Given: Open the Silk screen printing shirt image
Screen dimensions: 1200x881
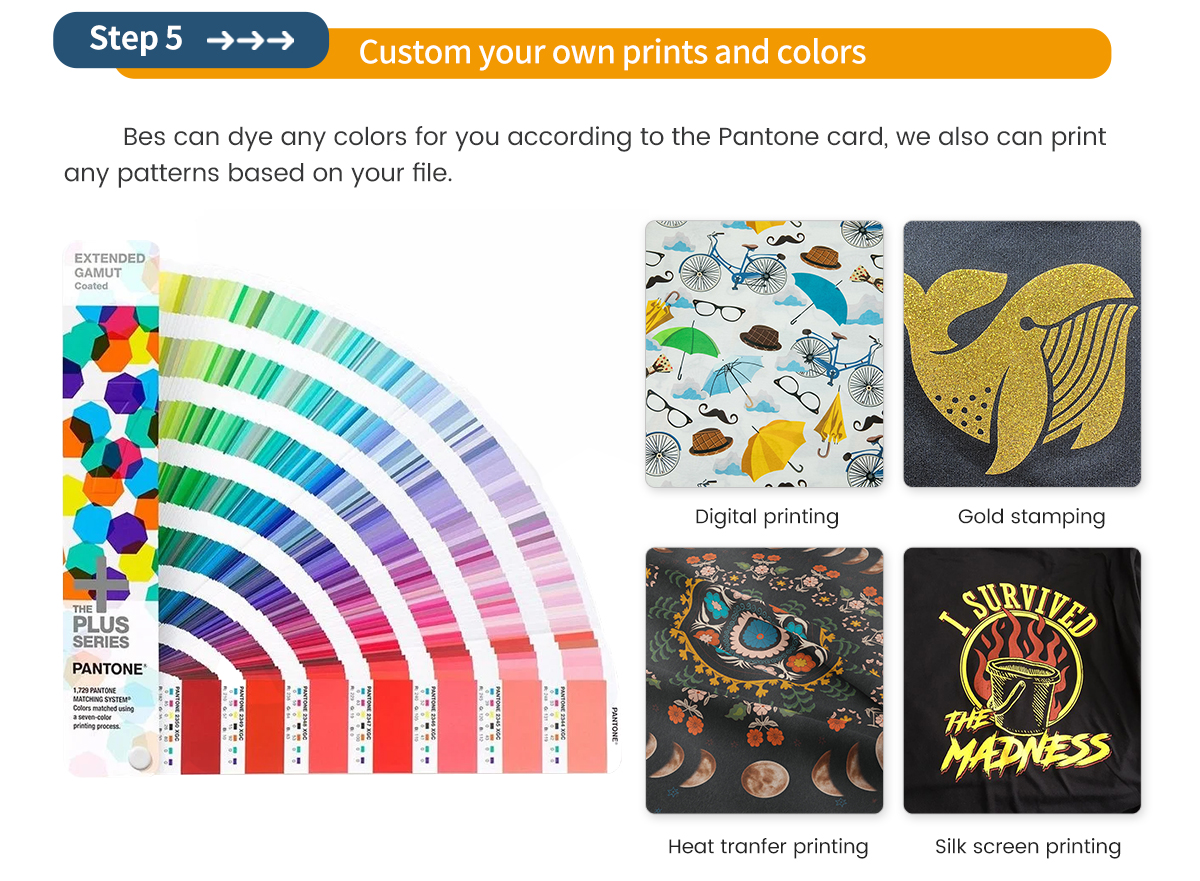Looking at the screenshot, I should pos(1022,680).
